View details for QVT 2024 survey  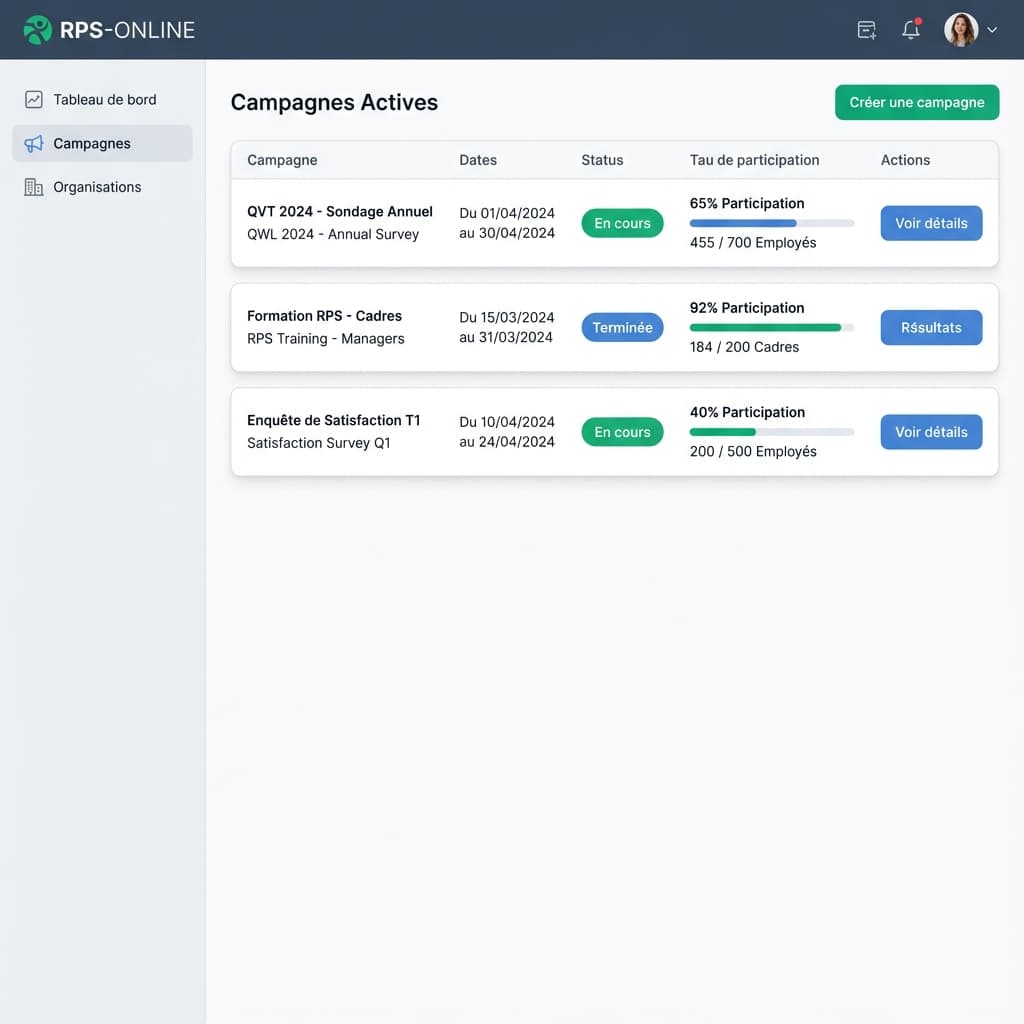[x=931, y=223]
